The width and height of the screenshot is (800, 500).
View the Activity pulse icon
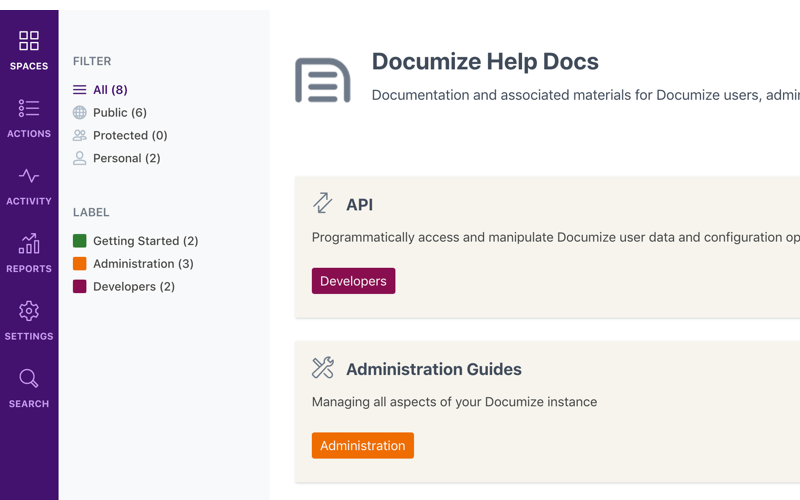[29, 176]
